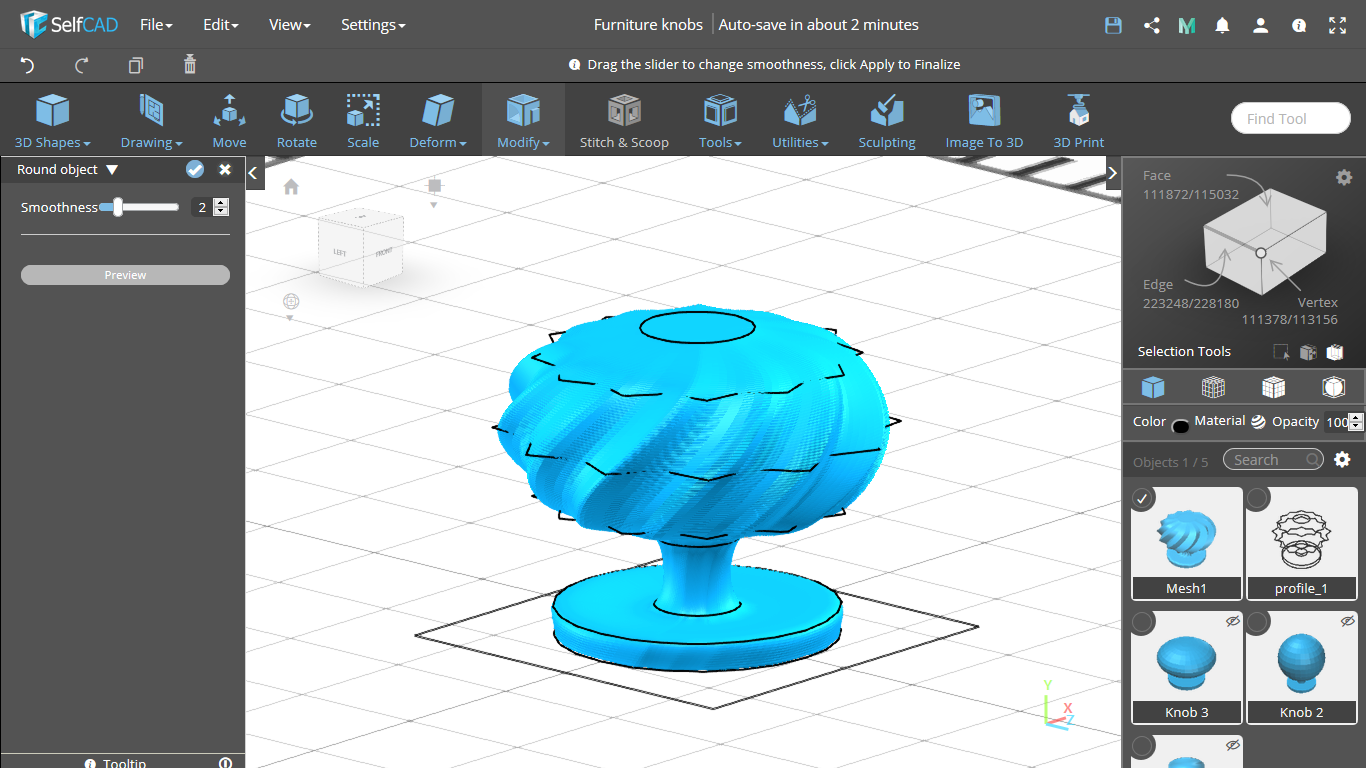The width and height of the screenshot is (1366, 768).
Task: Apply Round object with the checkmark
Action: point(195,170)
